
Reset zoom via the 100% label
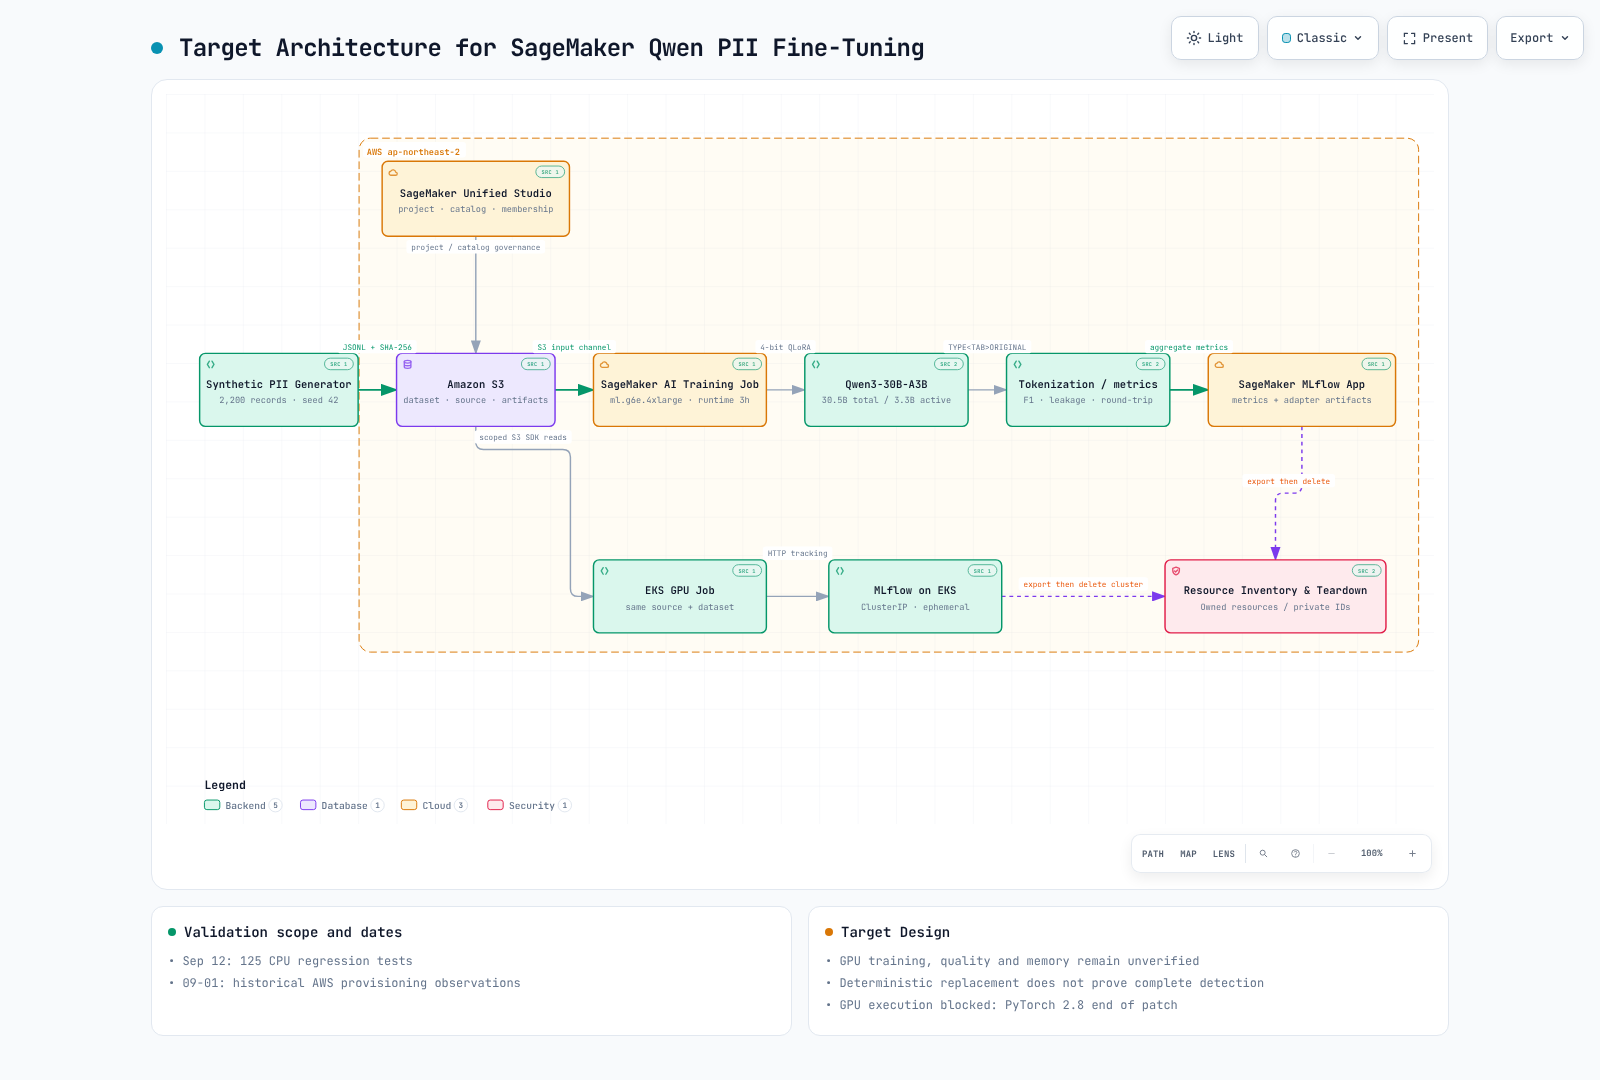click(1371, 854)
